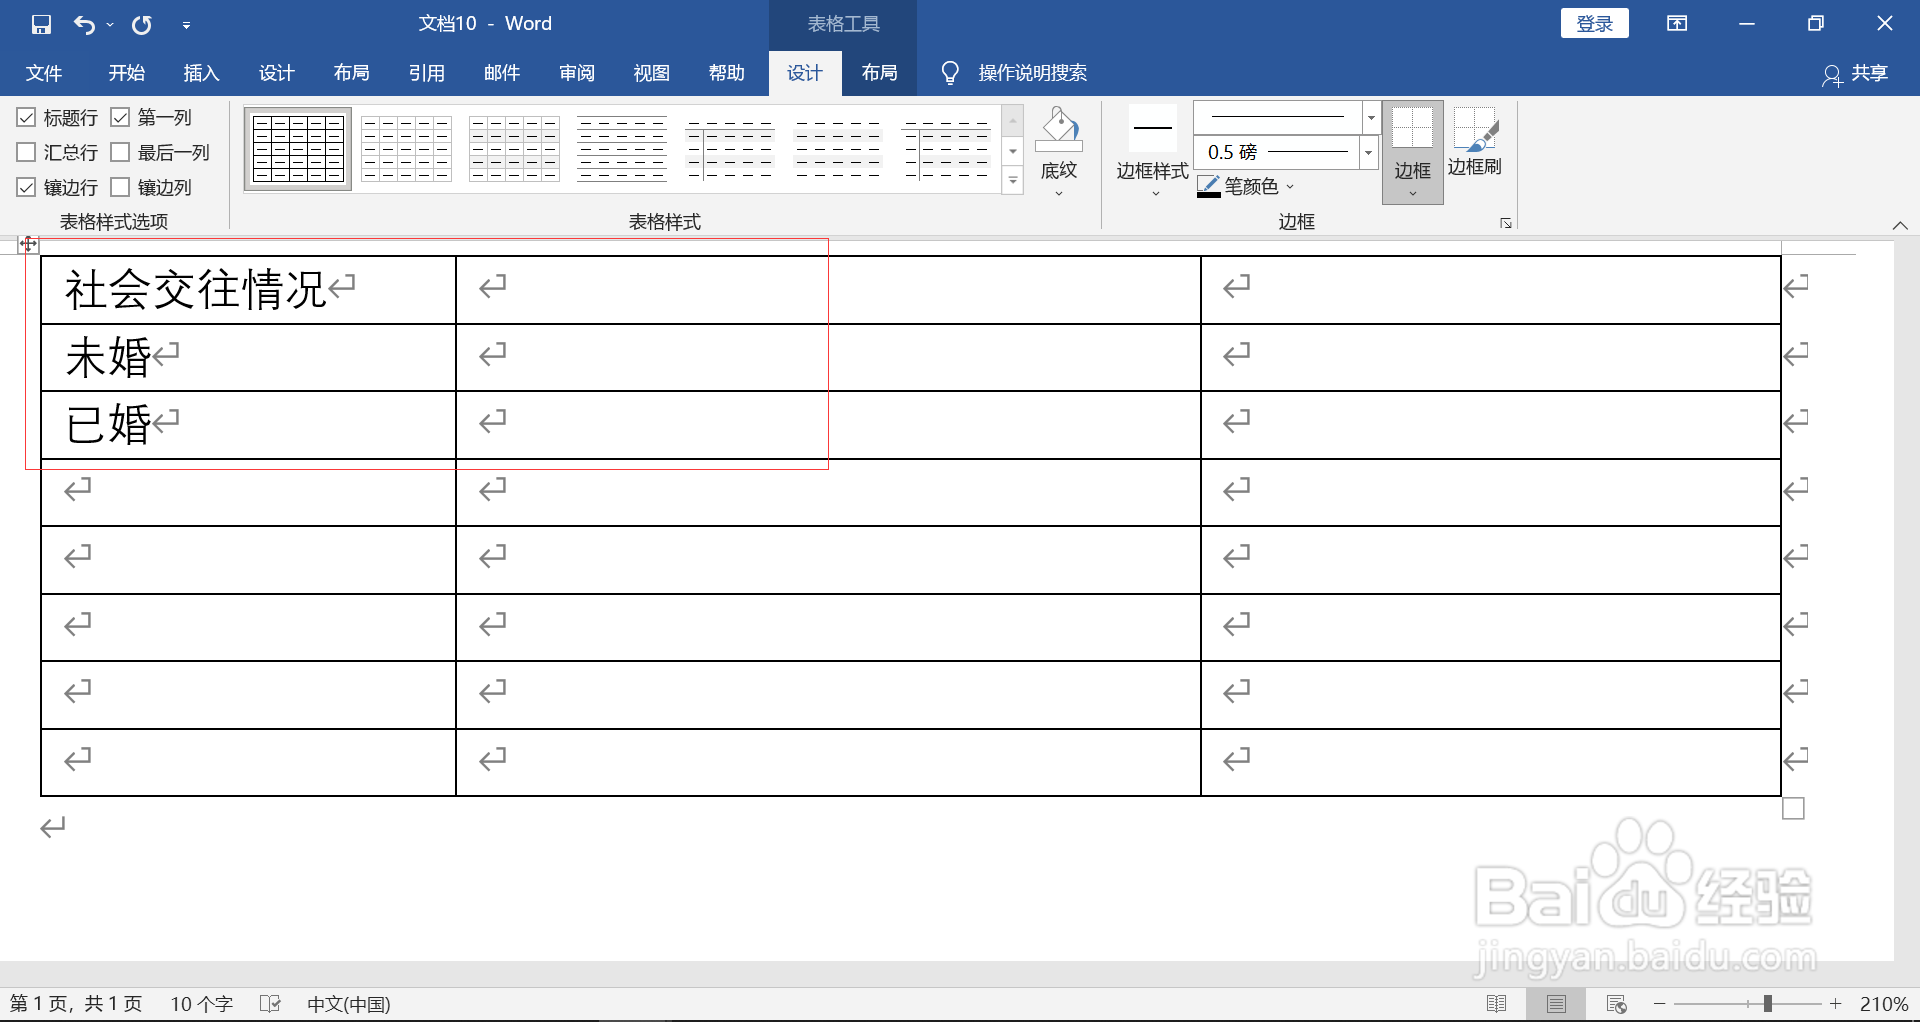Open the 文件 menu
This screenshot has width=1920, height=1022.
pos(44,72)
